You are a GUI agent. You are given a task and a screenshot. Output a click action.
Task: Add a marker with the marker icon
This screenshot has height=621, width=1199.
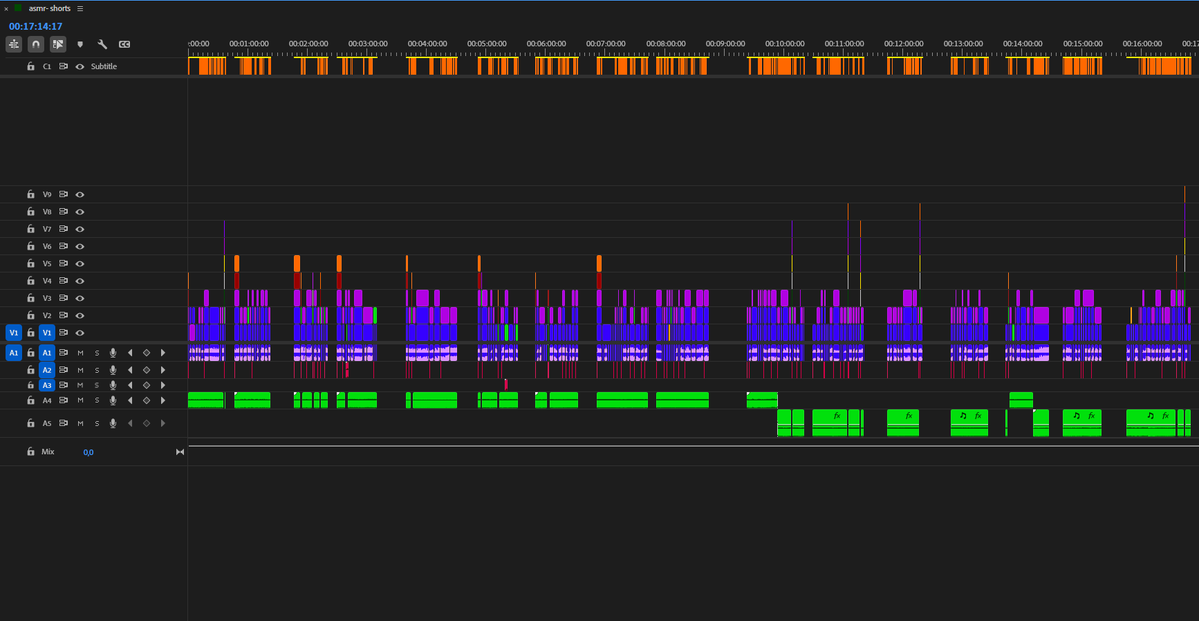click(80, 44)
